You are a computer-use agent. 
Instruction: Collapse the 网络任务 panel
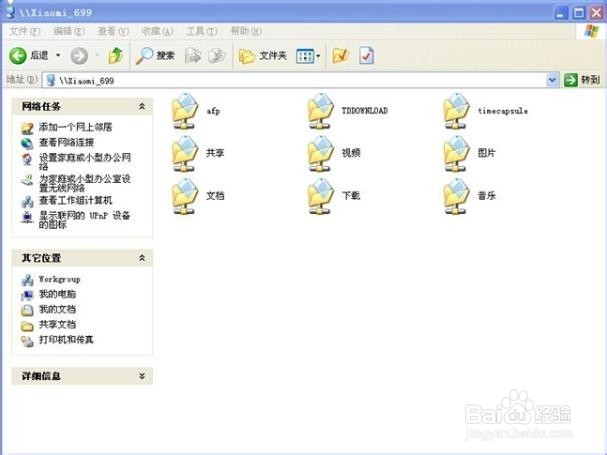142,106
